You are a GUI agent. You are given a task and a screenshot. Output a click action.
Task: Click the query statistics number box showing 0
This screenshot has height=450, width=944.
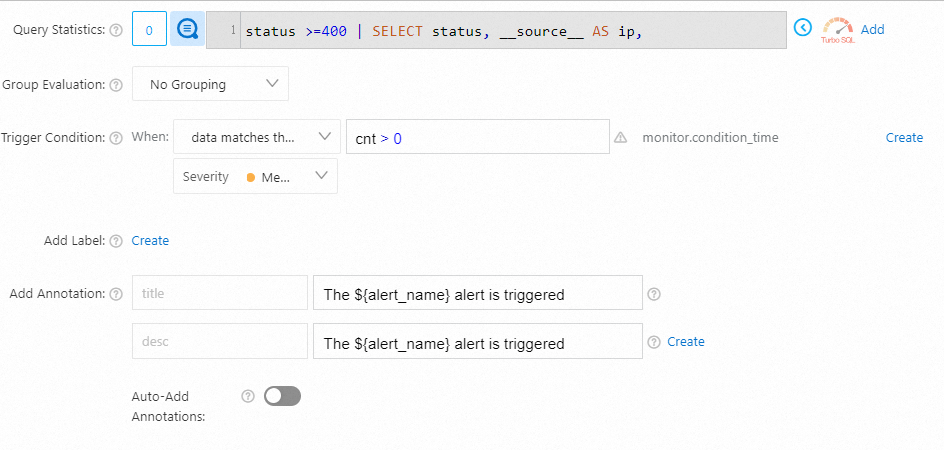pos(149,29)
